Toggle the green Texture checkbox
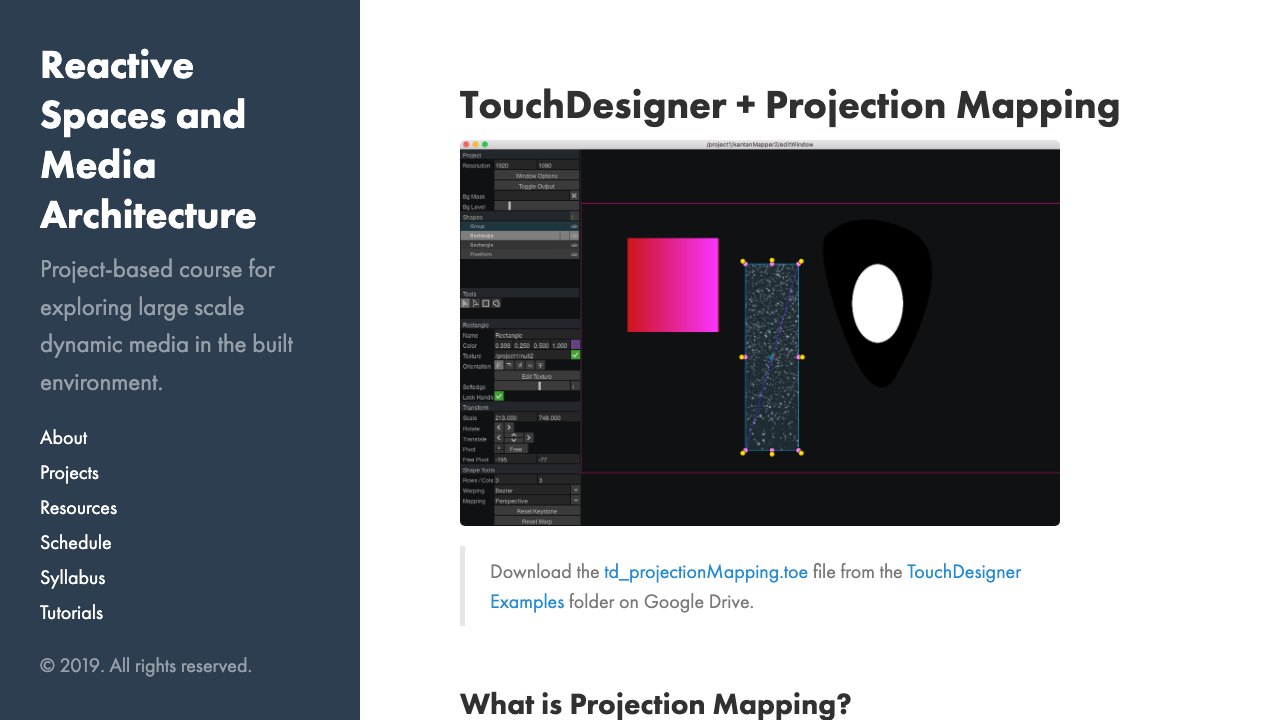1280x720 pixels. [x=575, y=355]
